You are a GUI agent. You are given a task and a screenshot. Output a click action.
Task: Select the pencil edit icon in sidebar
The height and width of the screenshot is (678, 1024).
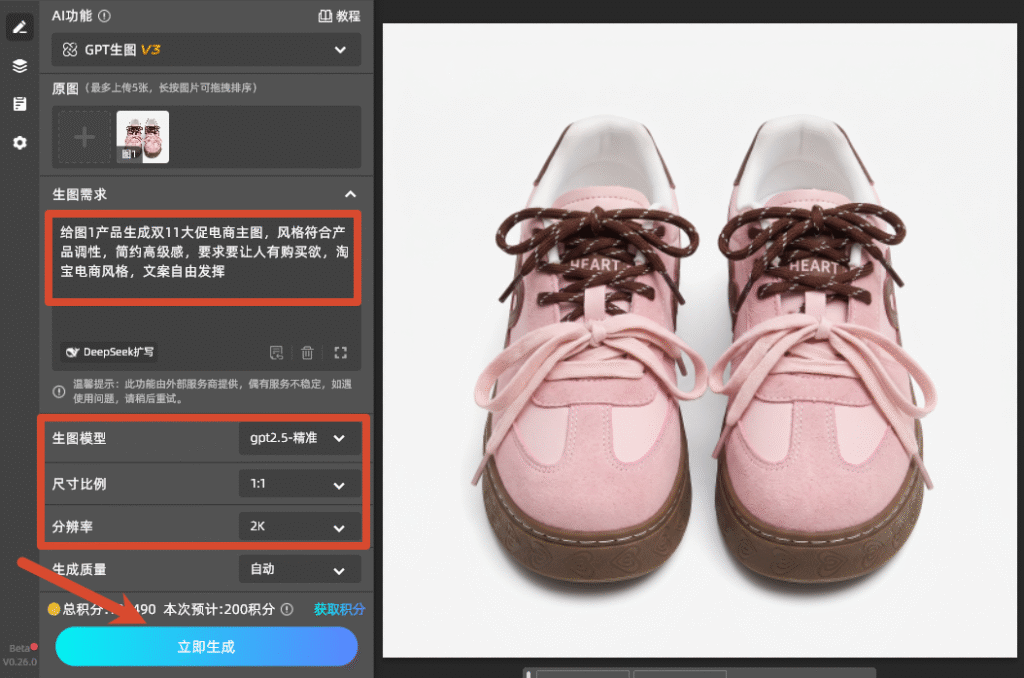pos(20,27)
